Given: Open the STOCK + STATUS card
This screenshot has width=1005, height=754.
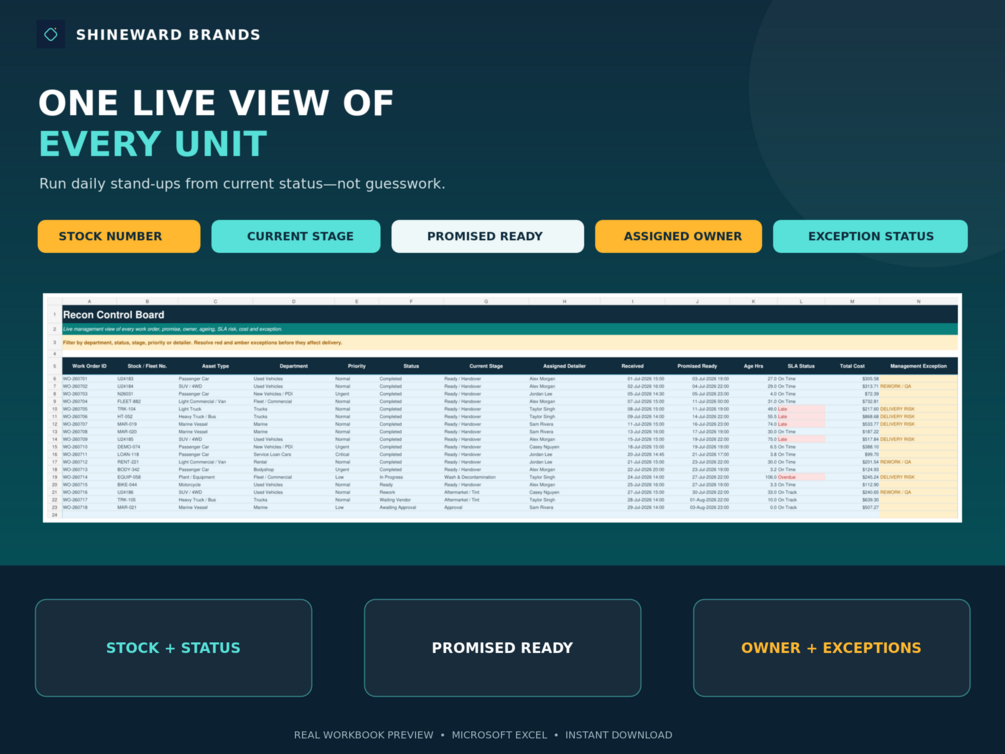Looking at the screenshot, I should [x=174, y=648].
